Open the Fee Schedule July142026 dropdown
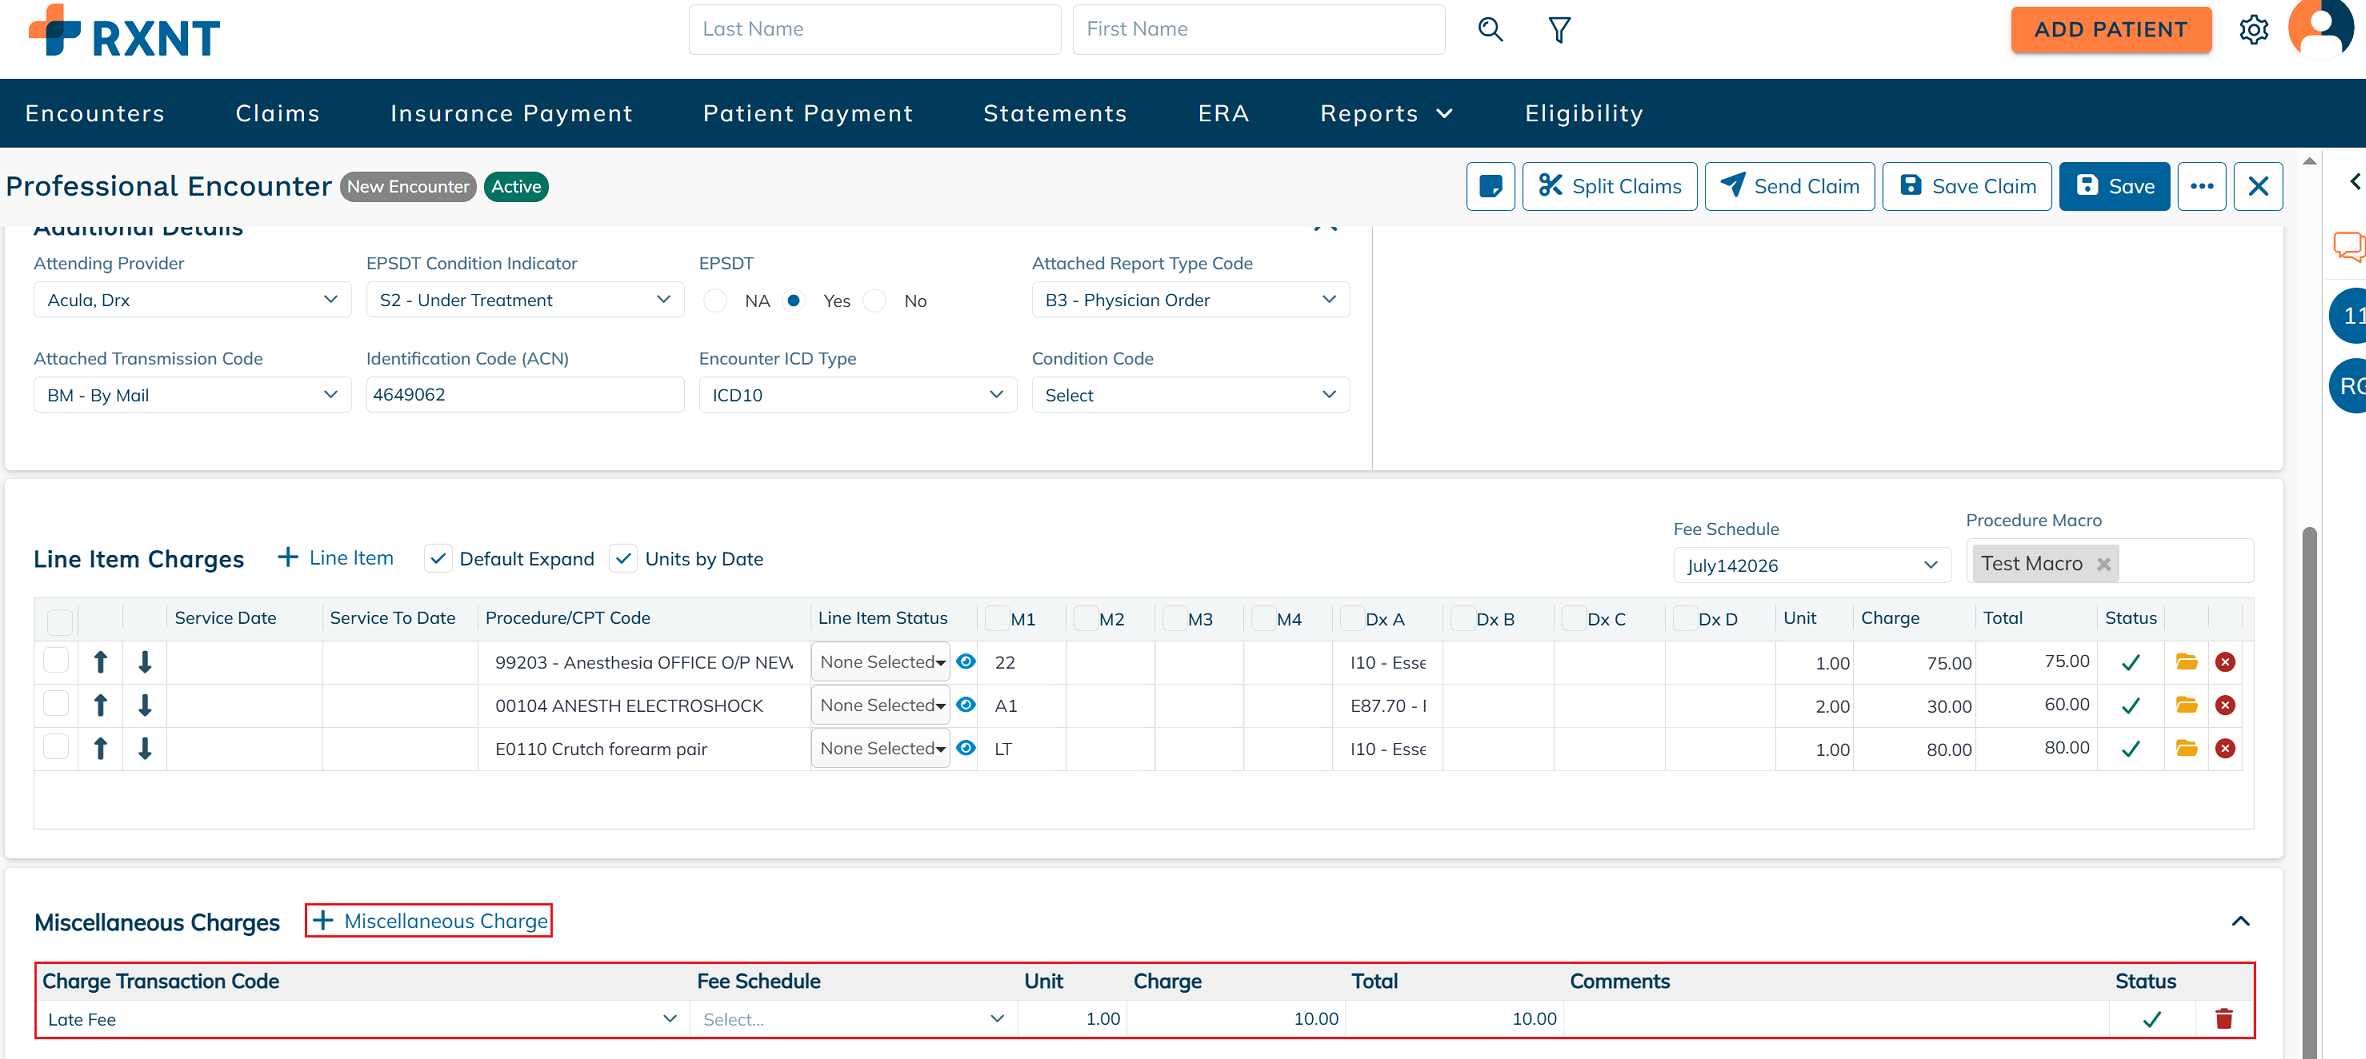 coord(1812,565)
